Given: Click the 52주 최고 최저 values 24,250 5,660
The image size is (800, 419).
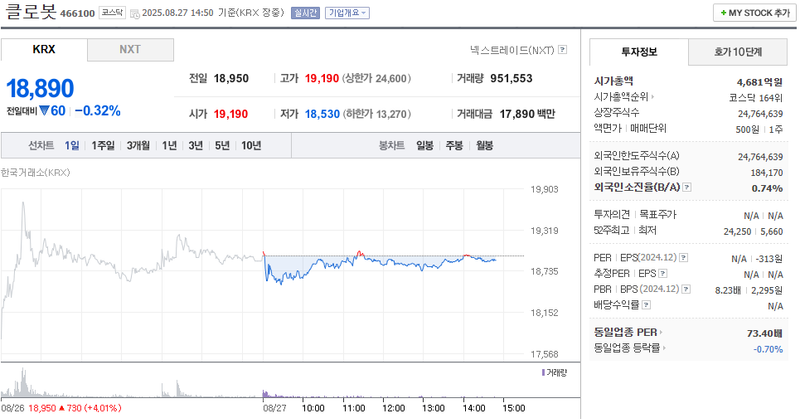Looking at the screenshot, I should pyautogui.click(x=753, y=231).
